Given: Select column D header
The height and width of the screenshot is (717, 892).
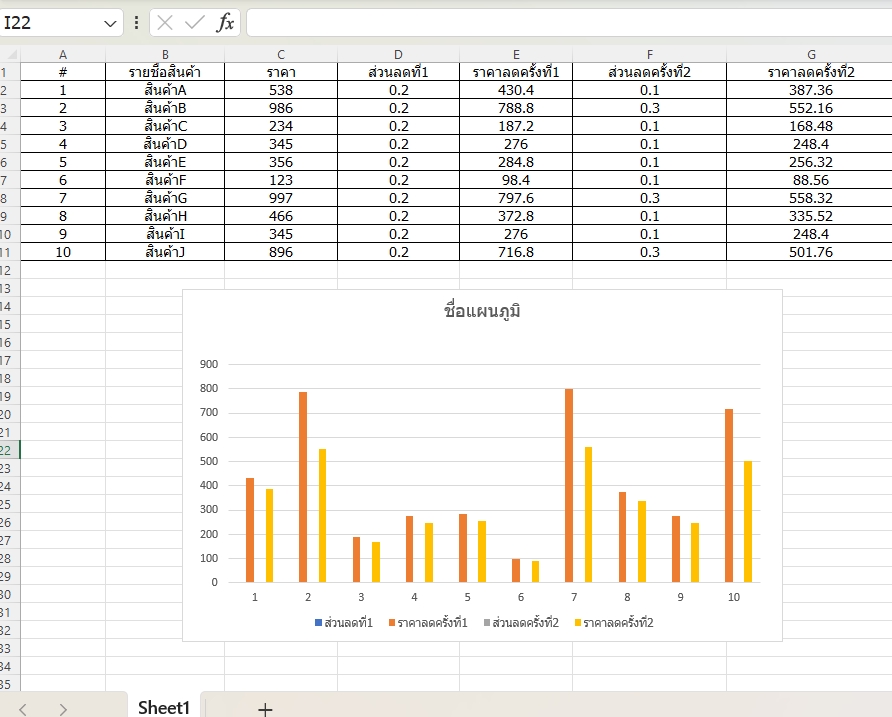Looking at the screenshot, I should (398, 55).
